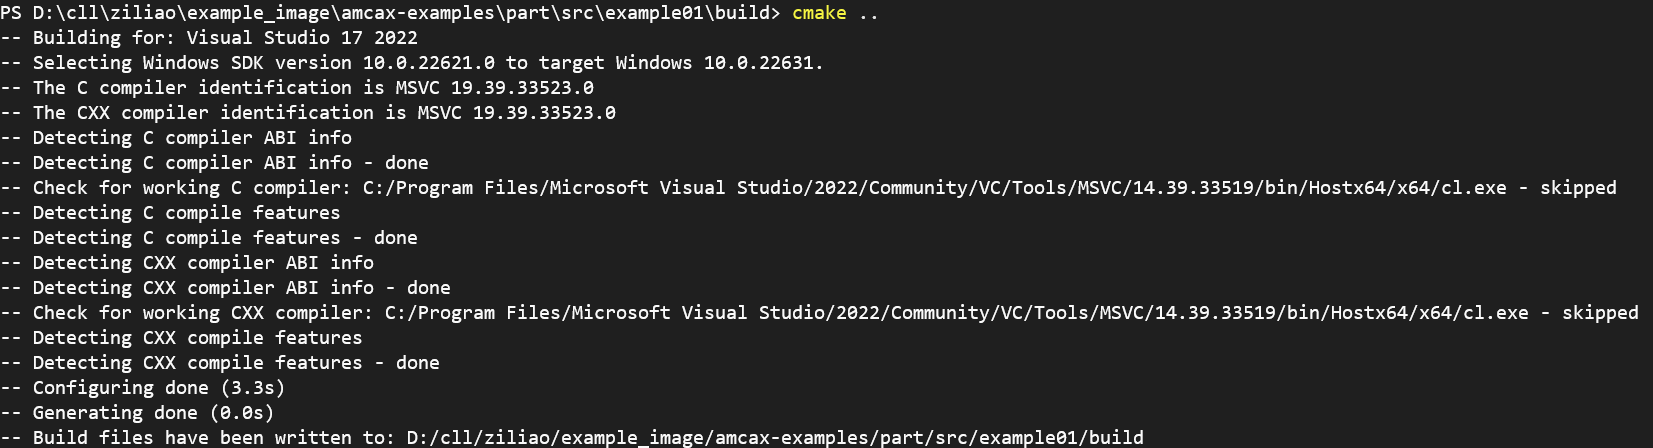Click the "Build files have been written to" text
The width and height of the screenshot is (1653, 448).
tap(213, 438)
